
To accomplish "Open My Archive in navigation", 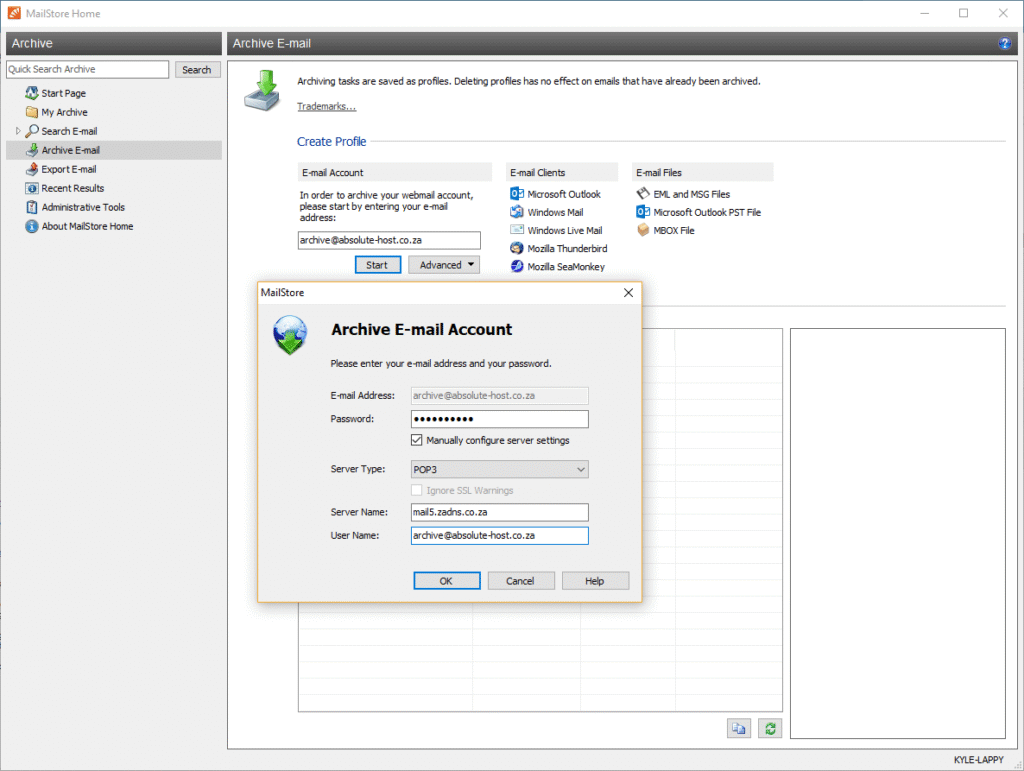I will coord(64,112).
